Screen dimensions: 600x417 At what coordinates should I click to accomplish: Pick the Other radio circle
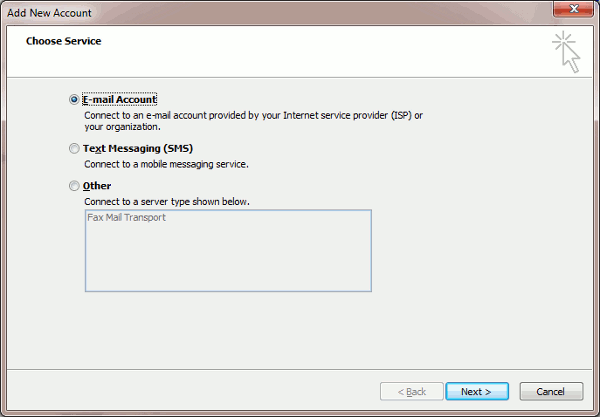tap(74, 186)
